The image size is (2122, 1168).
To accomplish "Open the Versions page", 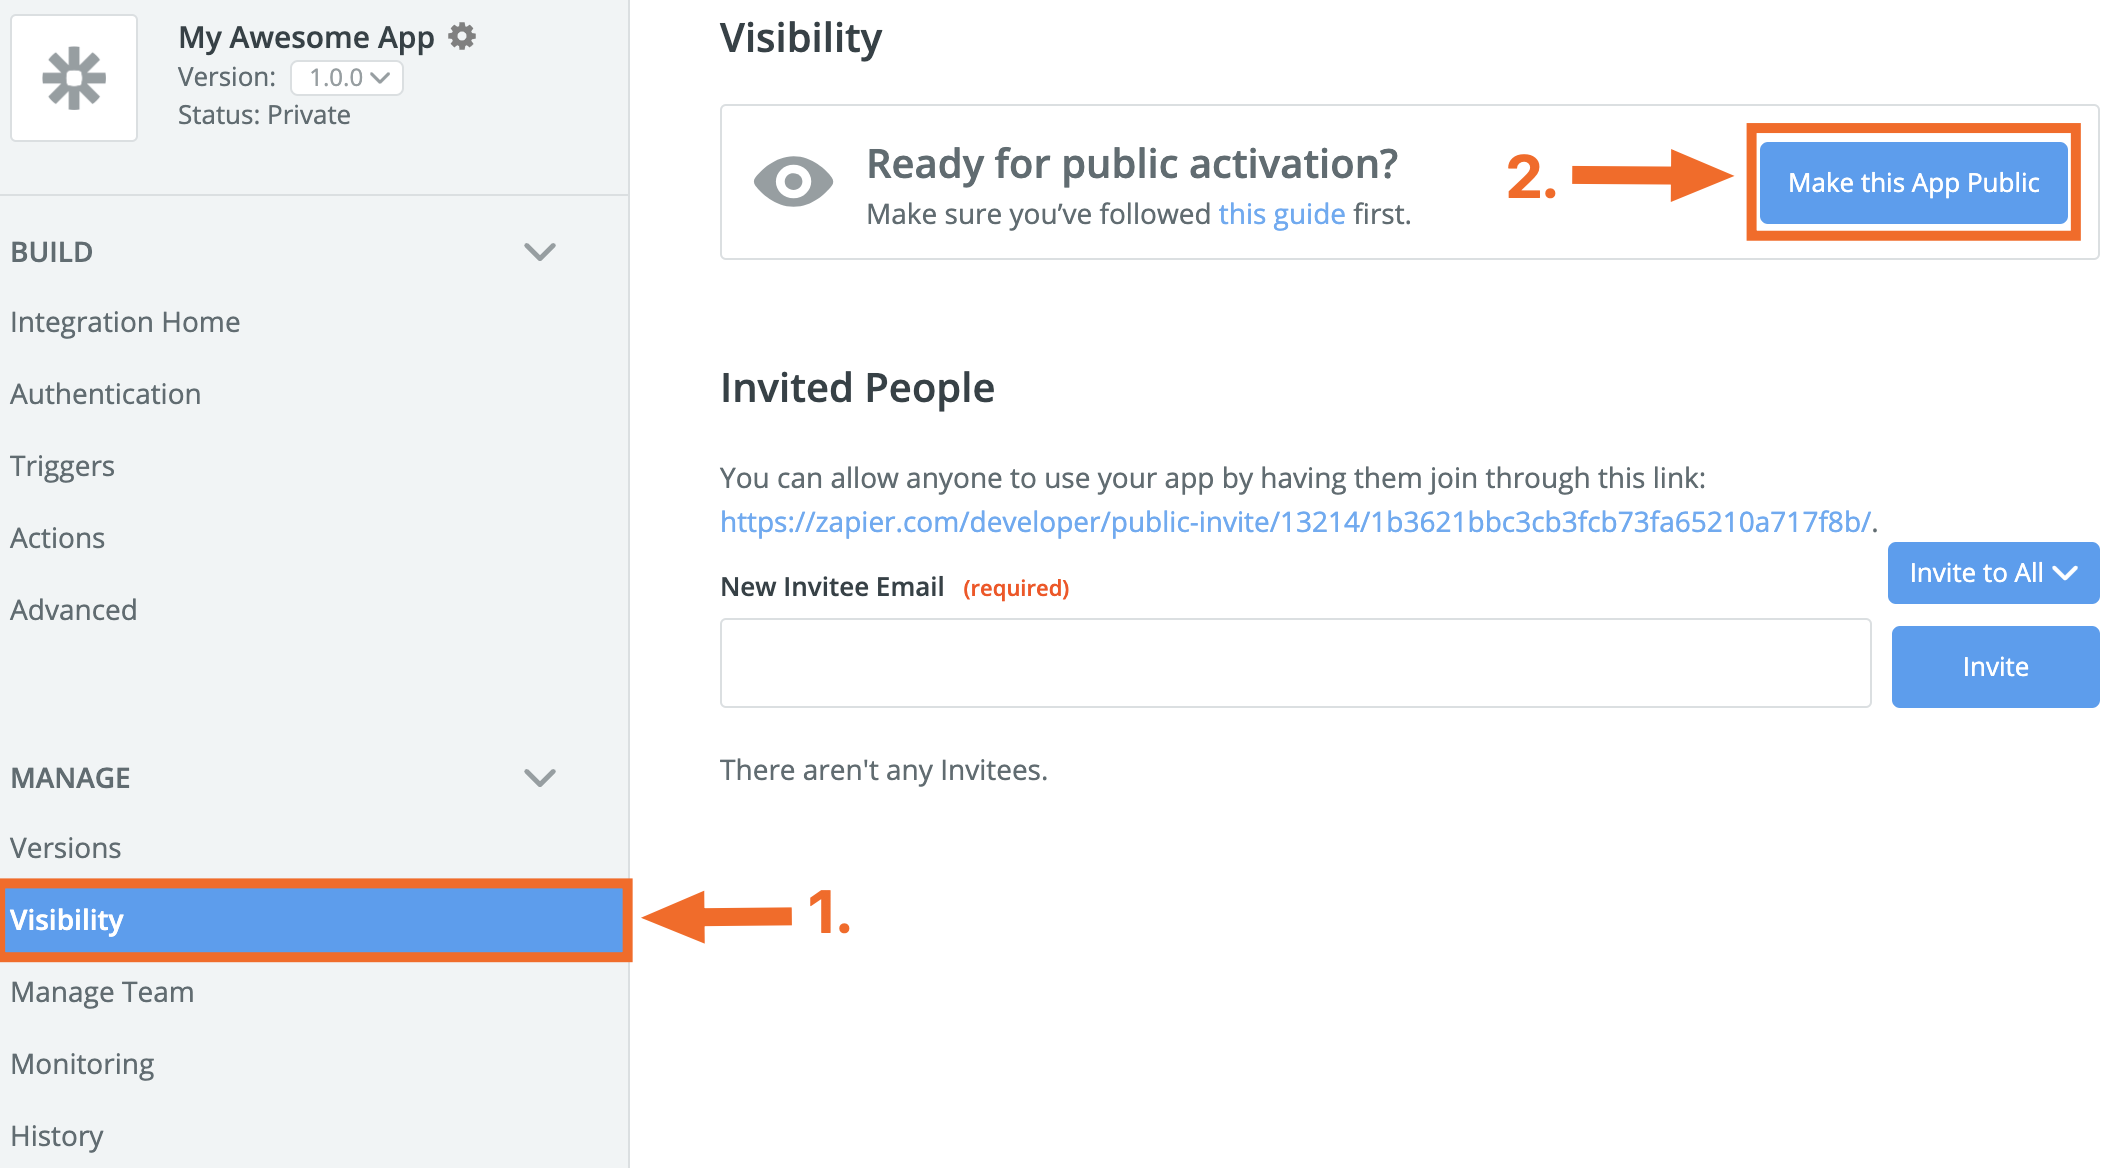I will click(x=65, y=848).
